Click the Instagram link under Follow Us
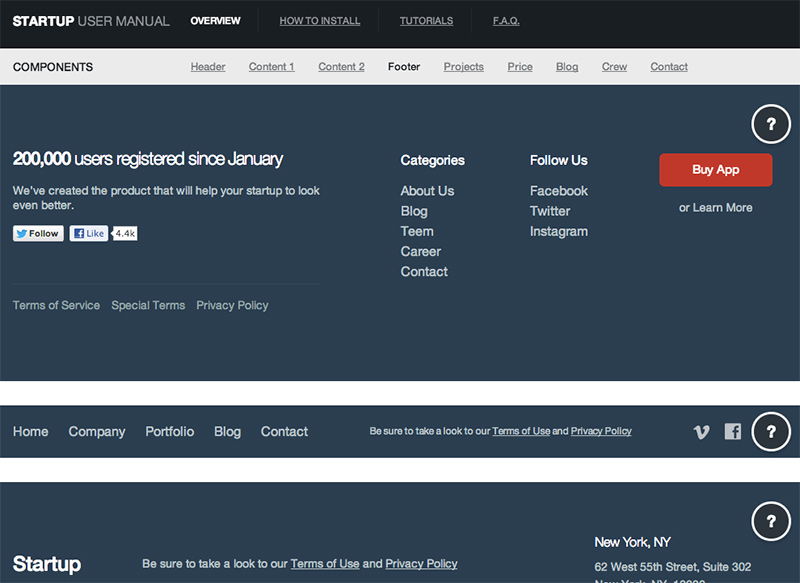800x583 pixels. (558, 231)
